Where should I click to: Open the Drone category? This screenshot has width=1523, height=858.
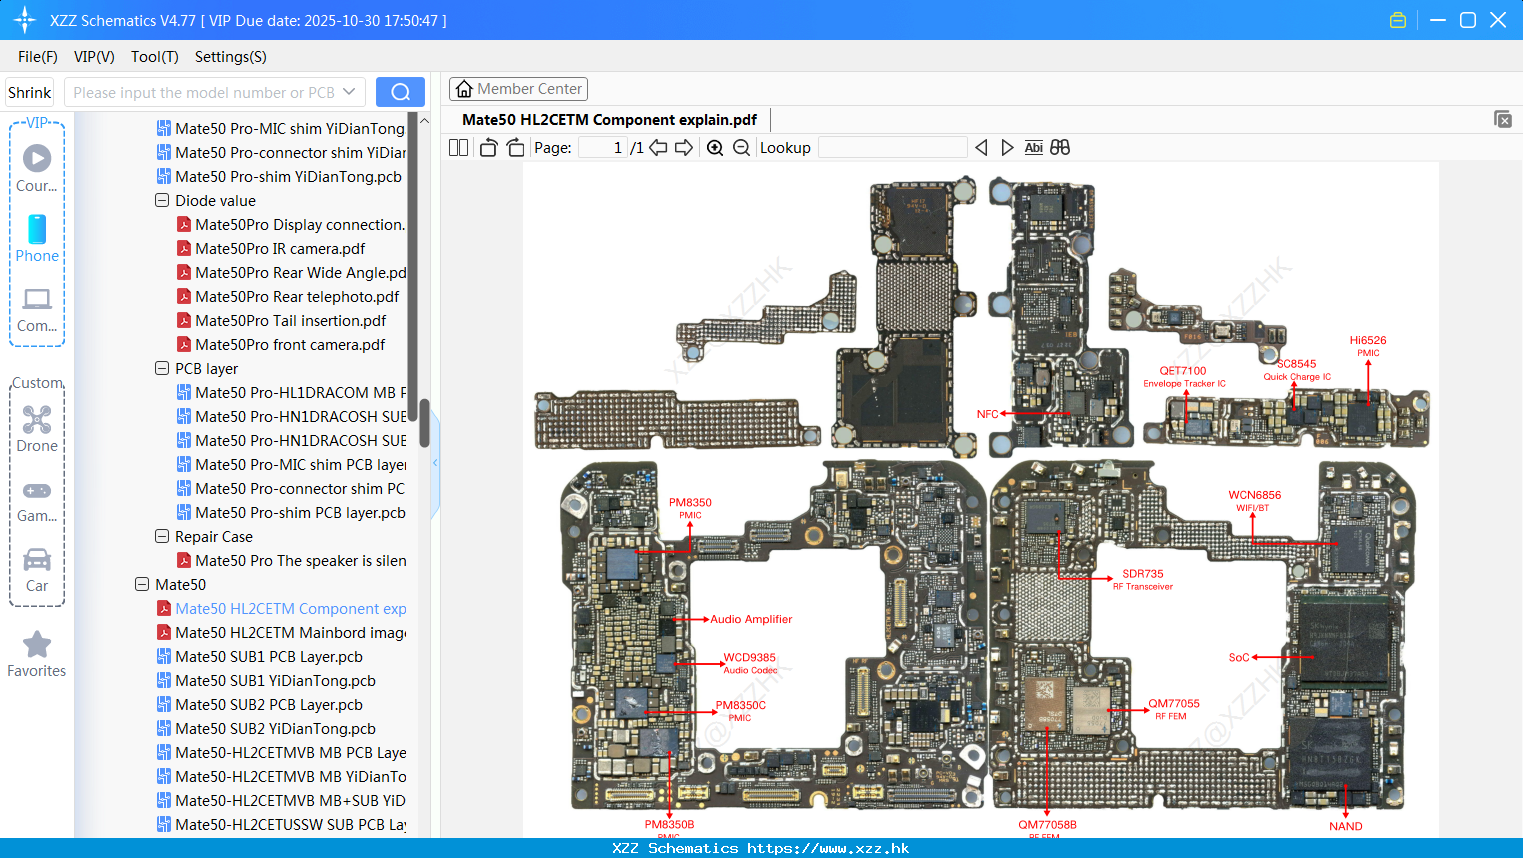click(37, 429)
